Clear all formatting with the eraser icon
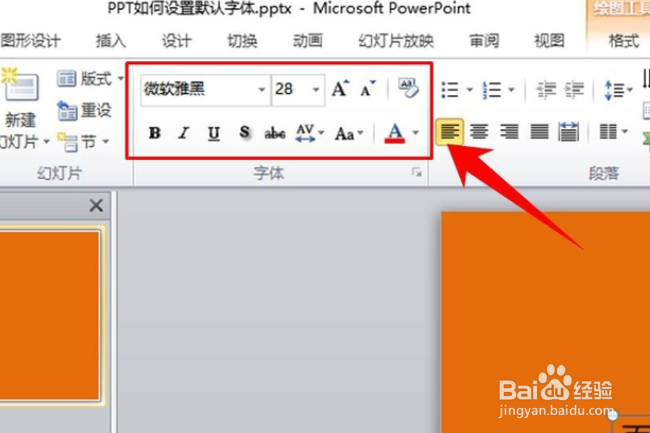This screenshot has width=650, height=433. pos(408,88)
